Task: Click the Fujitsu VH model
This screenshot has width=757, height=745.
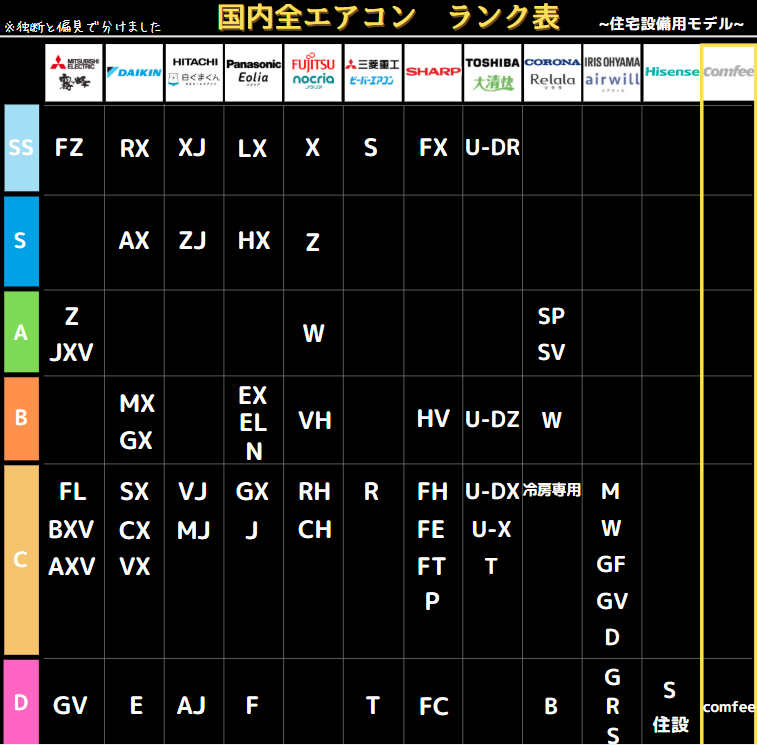Action: (x=315, y=421)
